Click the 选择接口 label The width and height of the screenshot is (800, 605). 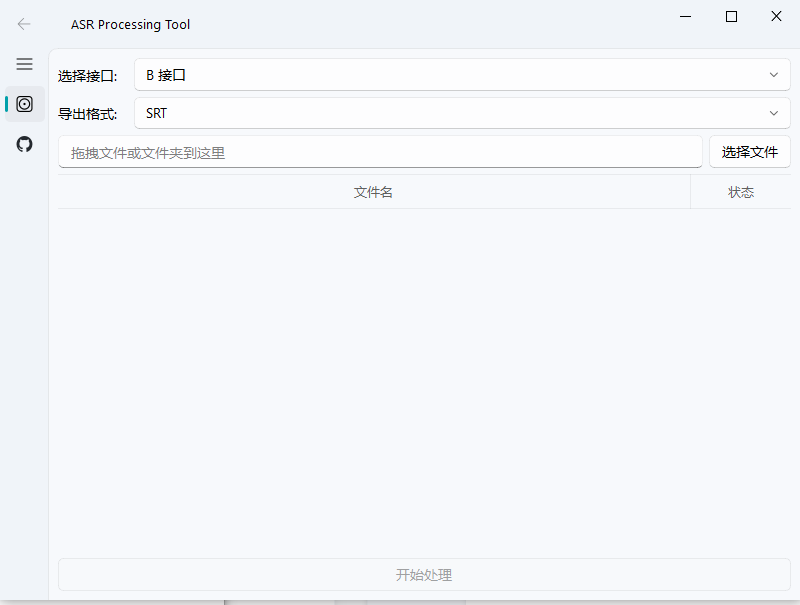coord(88,76)
